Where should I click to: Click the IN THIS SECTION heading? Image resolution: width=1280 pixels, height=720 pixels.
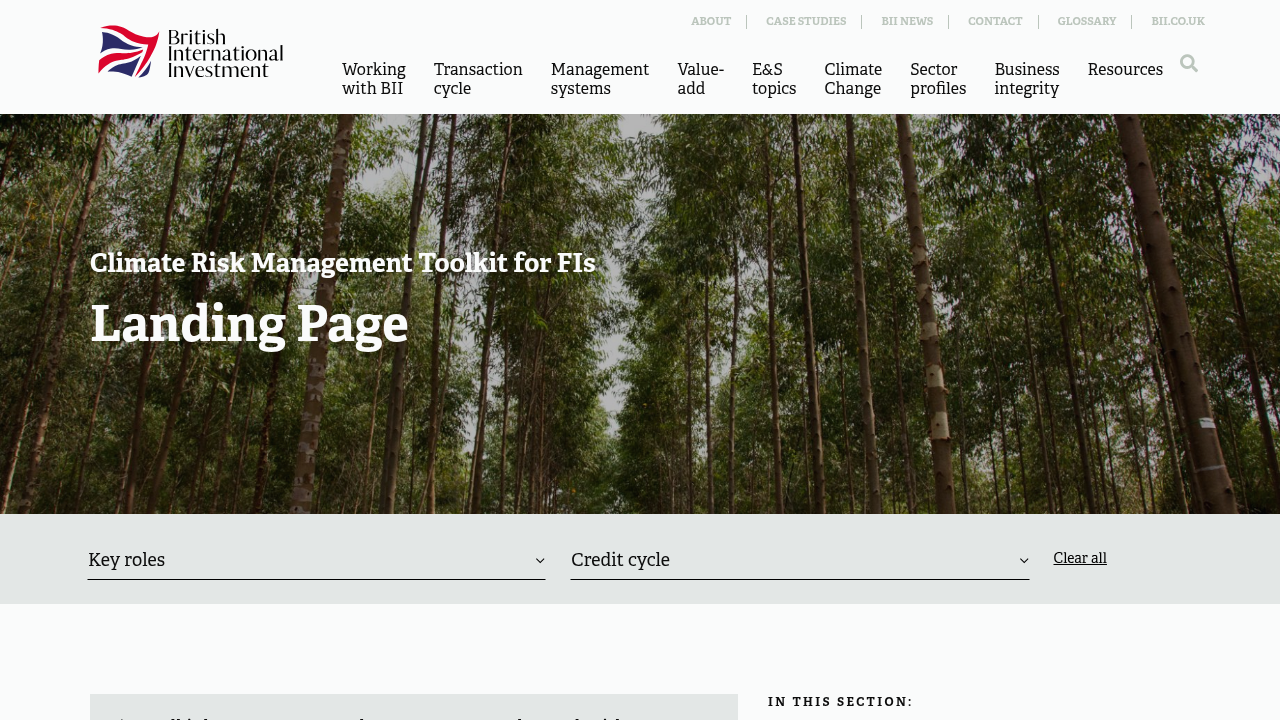[x=840, y=702]
